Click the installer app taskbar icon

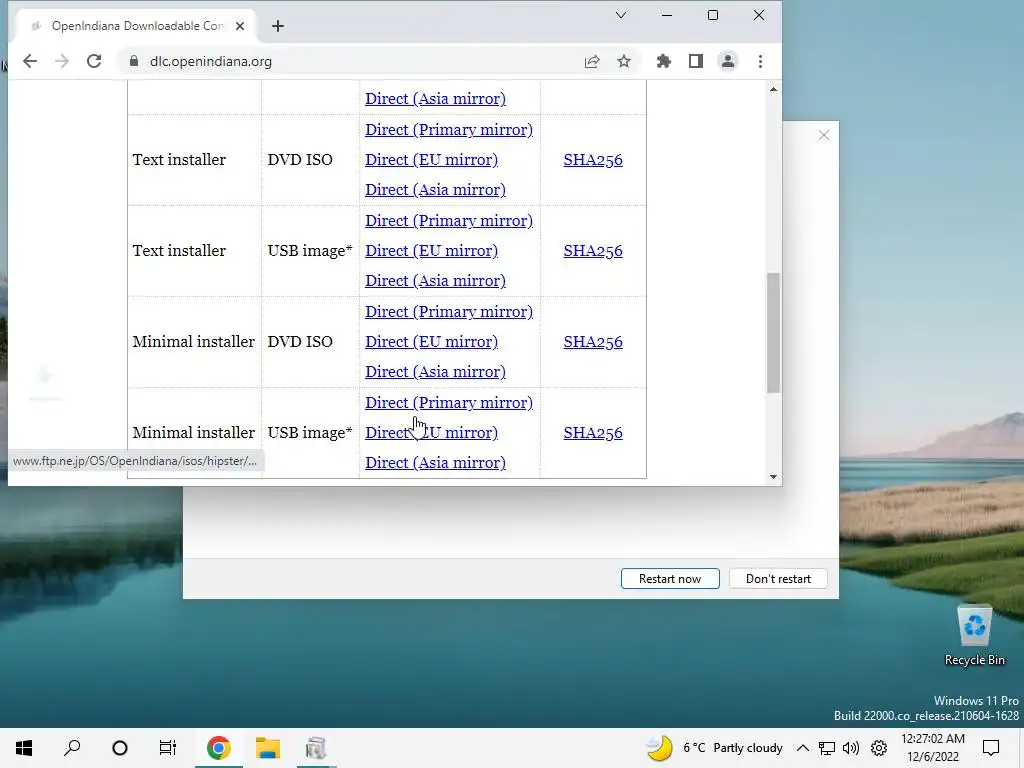click(316, 748)
